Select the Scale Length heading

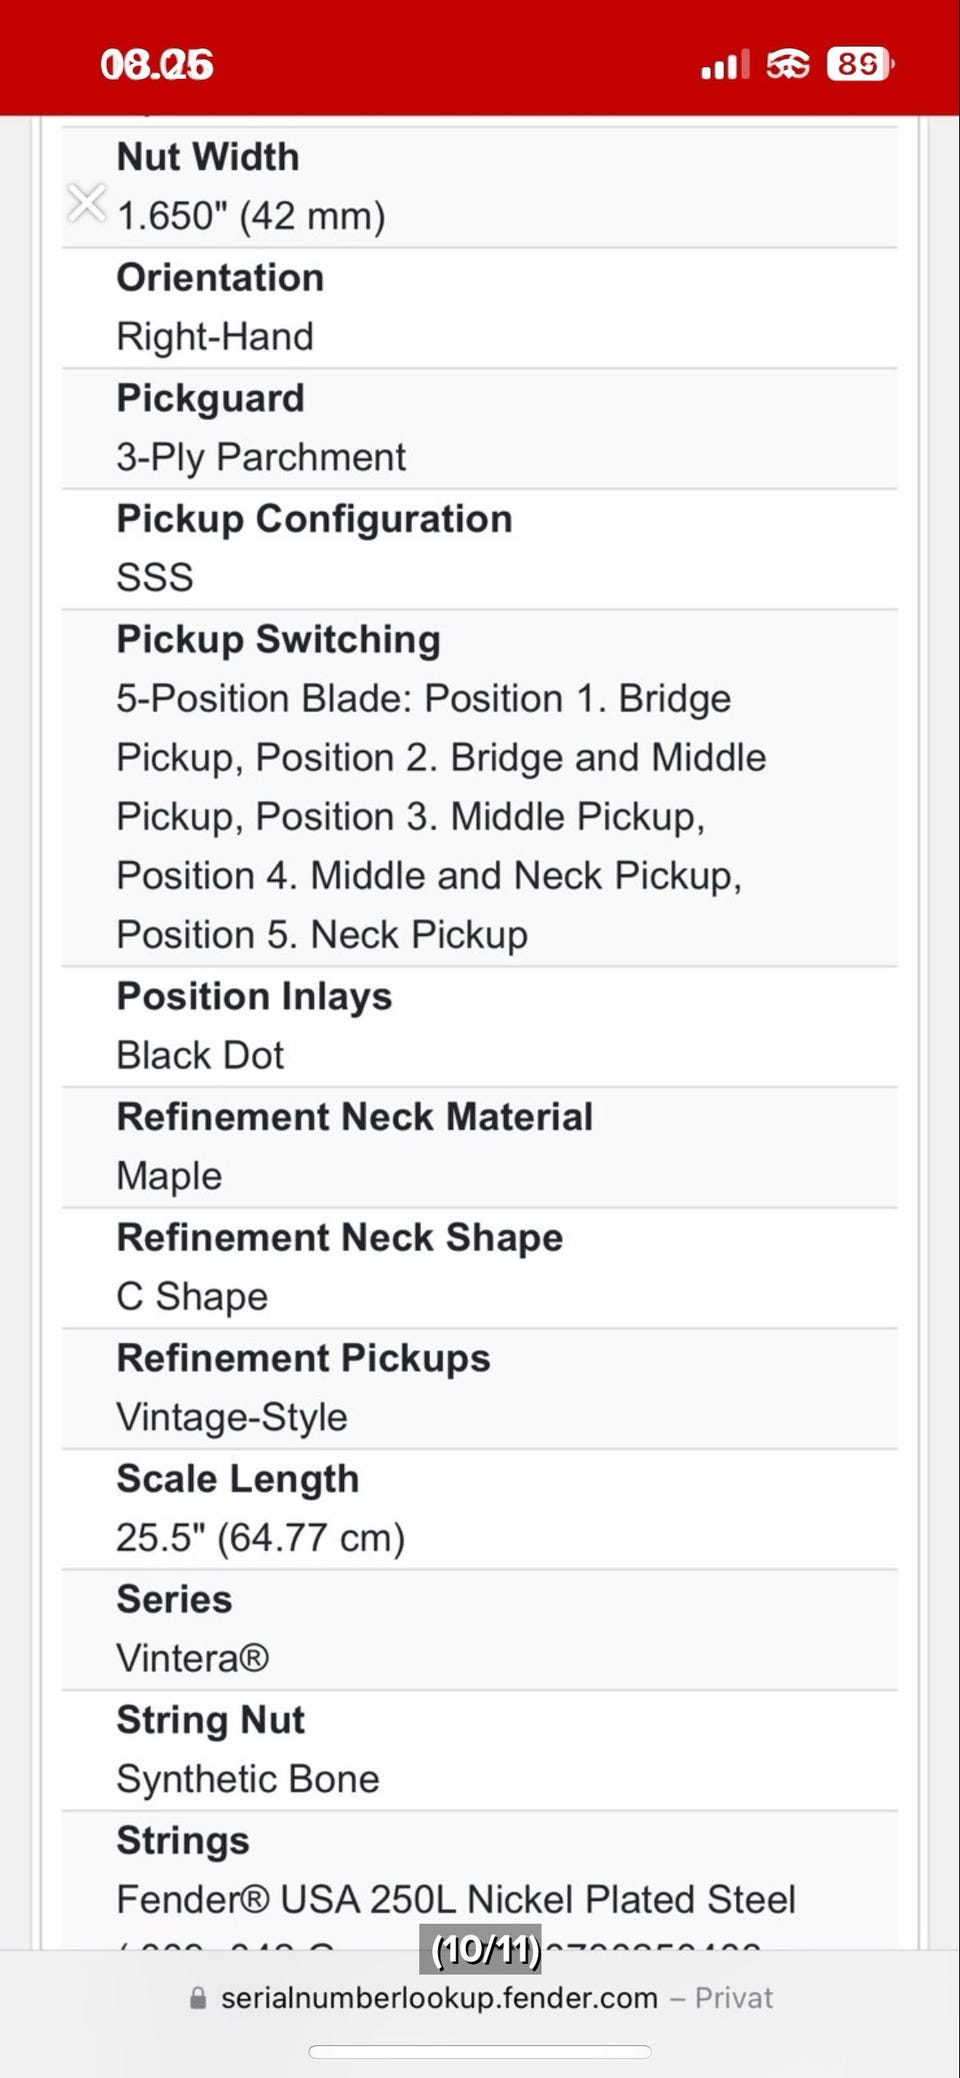pos(238,1479)
